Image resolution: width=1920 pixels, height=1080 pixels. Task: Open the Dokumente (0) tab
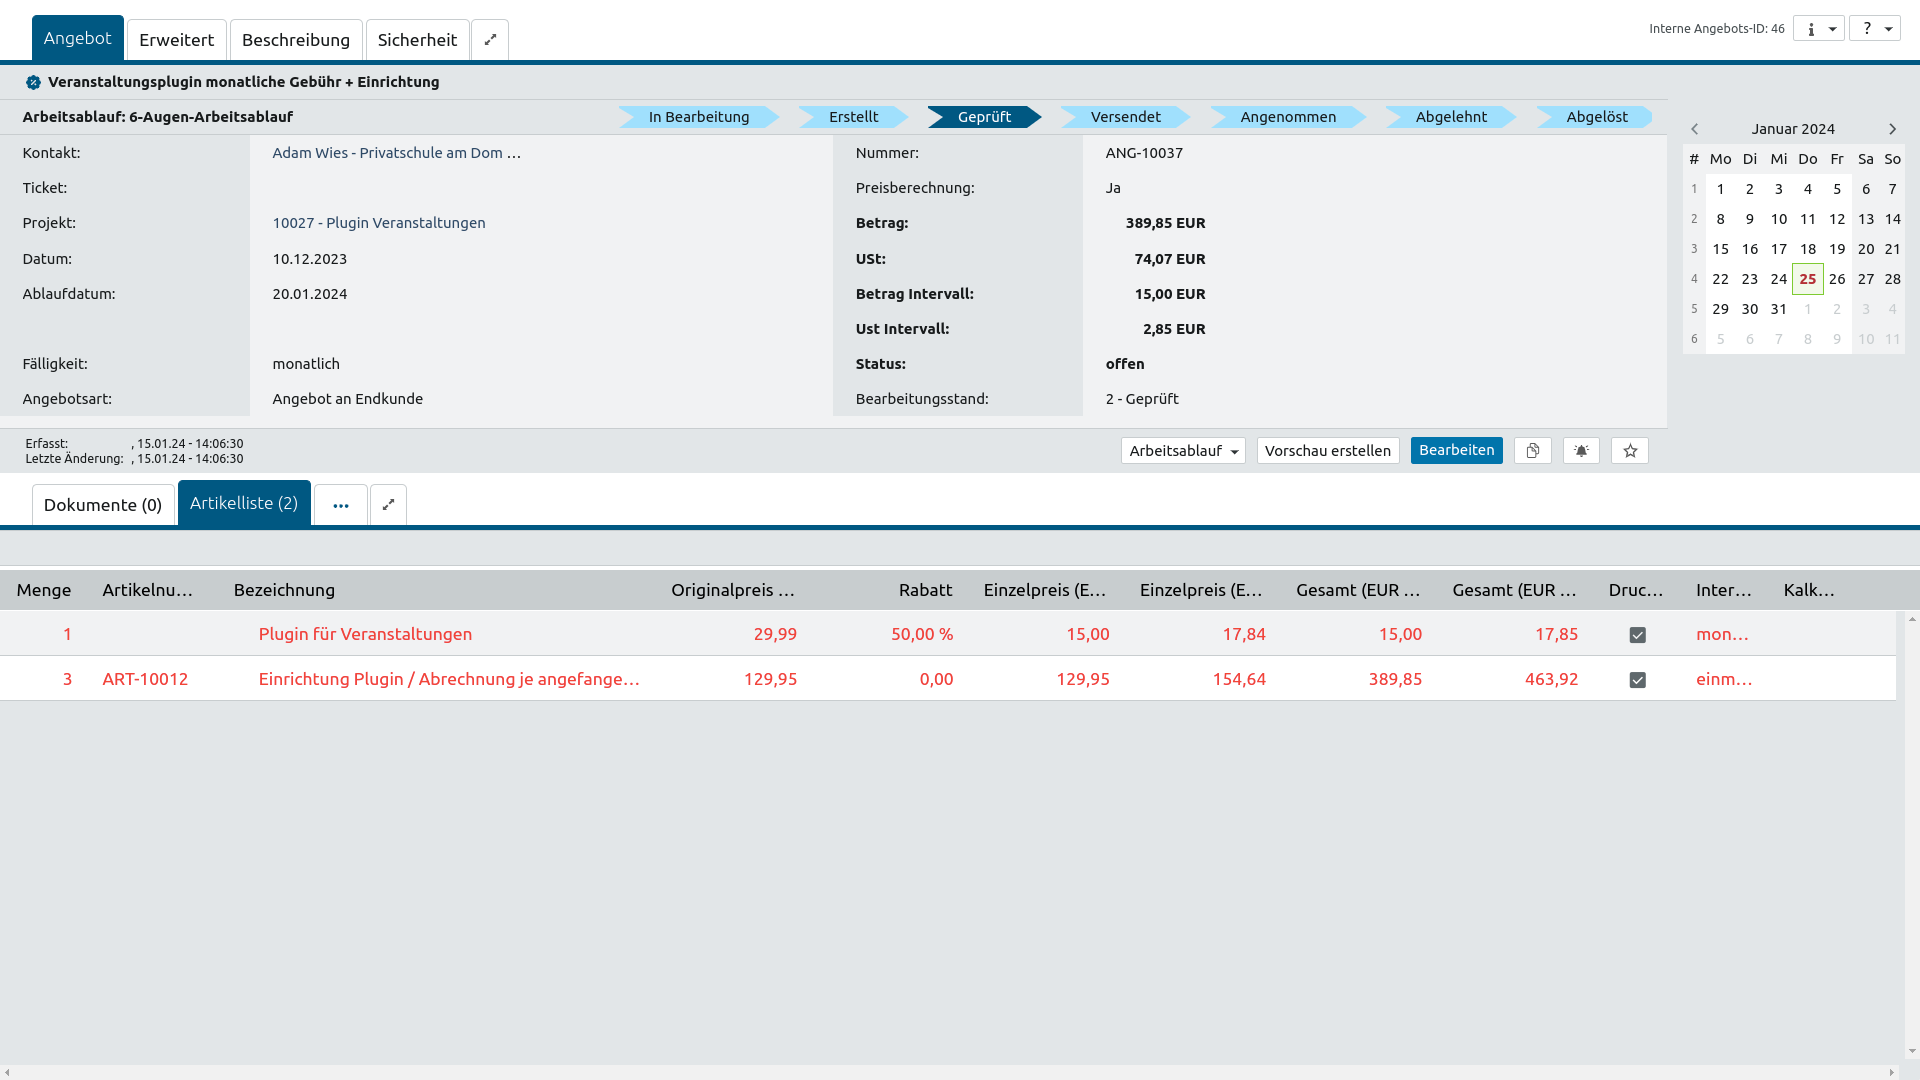[x=103, y=505]
